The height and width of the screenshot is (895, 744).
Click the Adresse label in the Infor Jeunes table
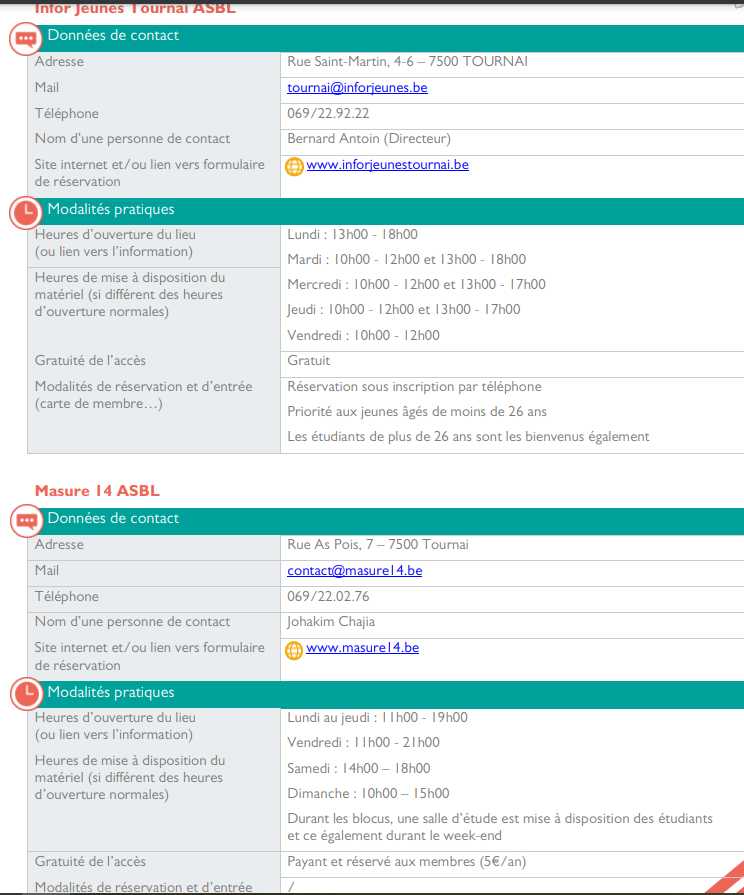(x=59, y=61)
